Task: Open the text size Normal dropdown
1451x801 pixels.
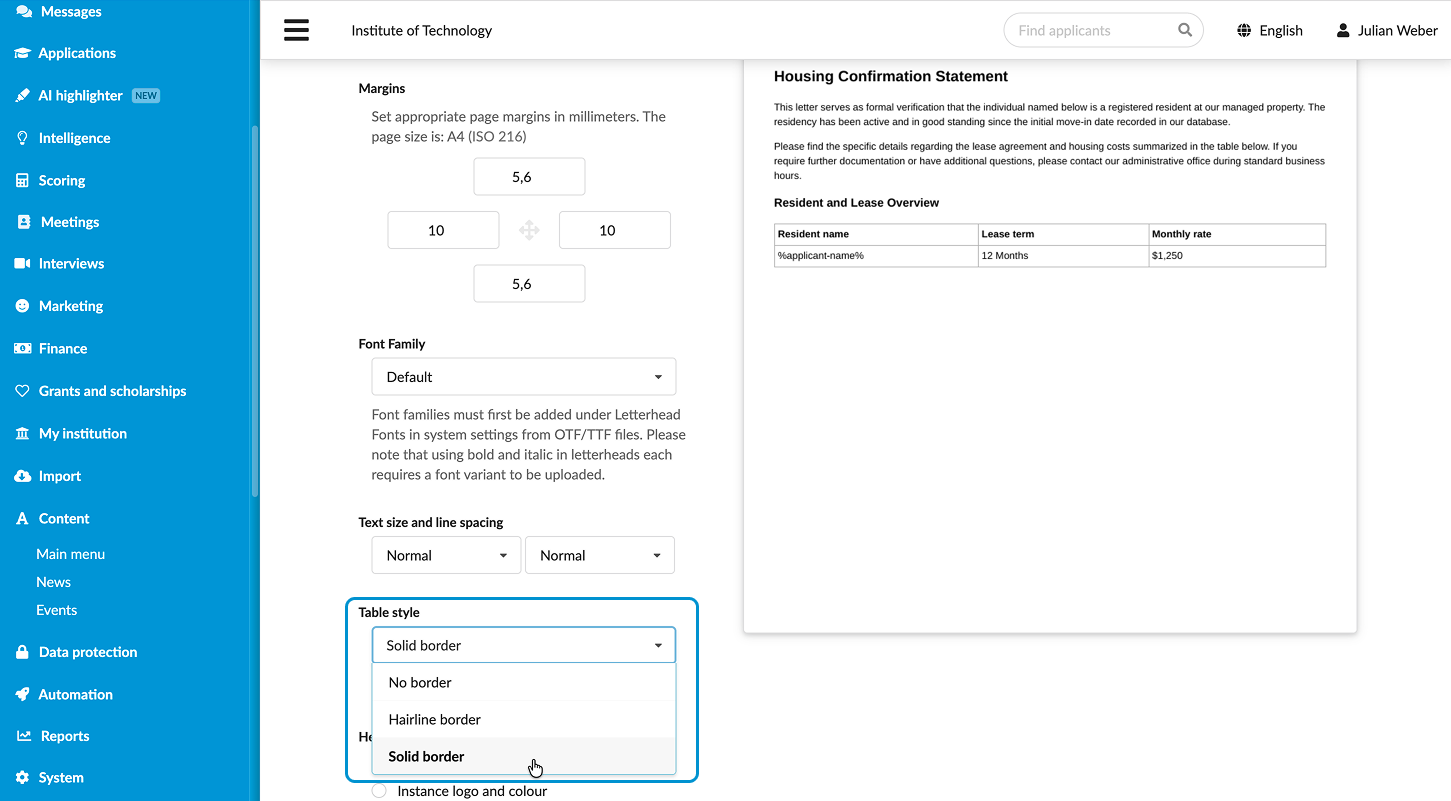Action: click(446, 555)
